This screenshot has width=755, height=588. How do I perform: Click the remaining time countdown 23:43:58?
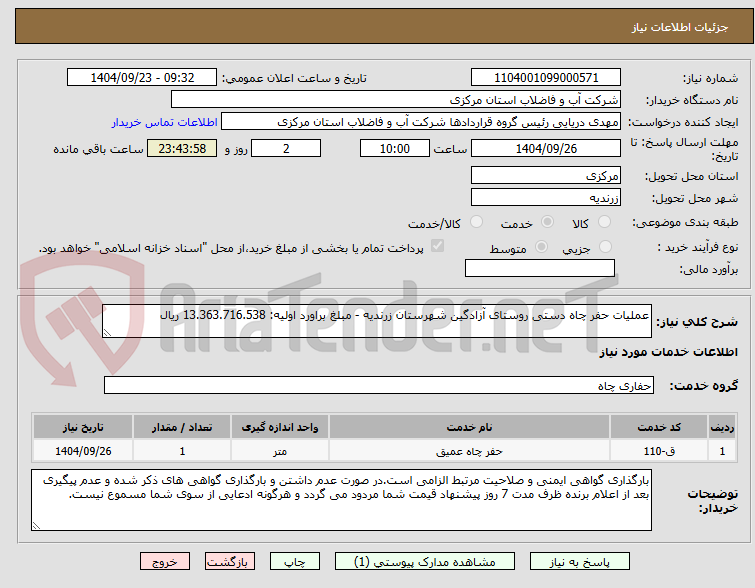[182, 148]
